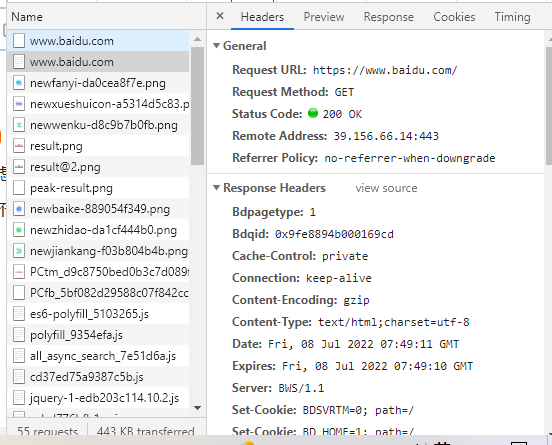The width and height of the screenshot is (552, 445).
Task: Select the second www.baidu.com request
Action: (x=98, y=62)
